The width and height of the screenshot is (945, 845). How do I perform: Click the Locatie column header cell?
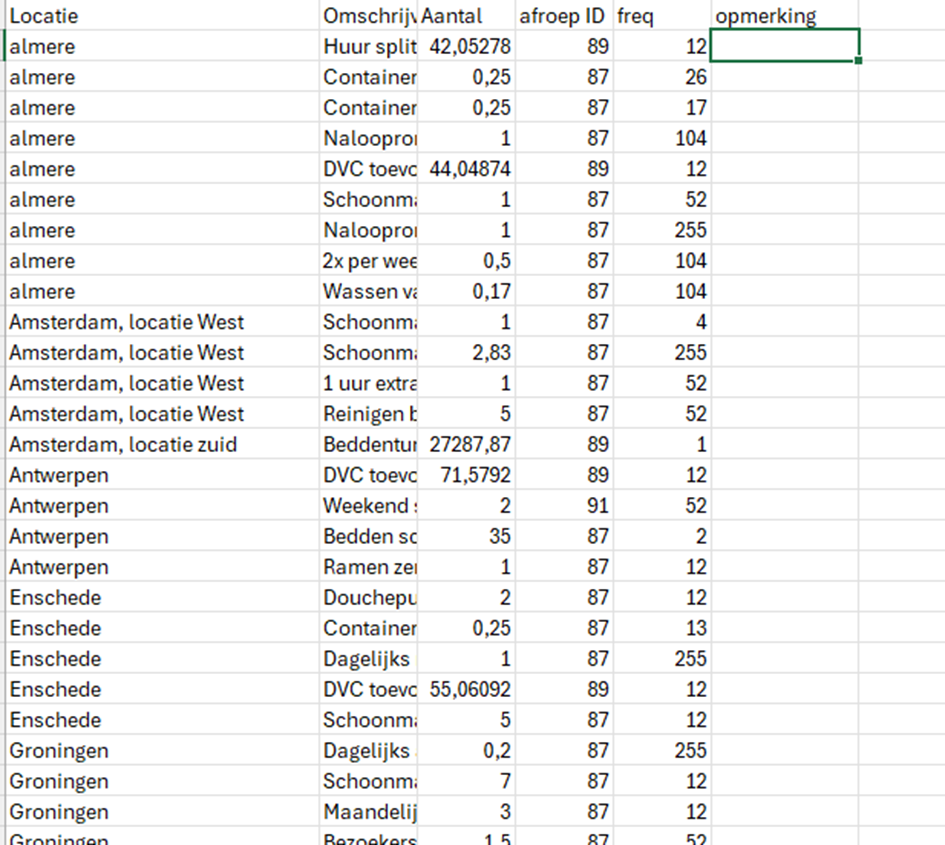click(x=162, y=15)
